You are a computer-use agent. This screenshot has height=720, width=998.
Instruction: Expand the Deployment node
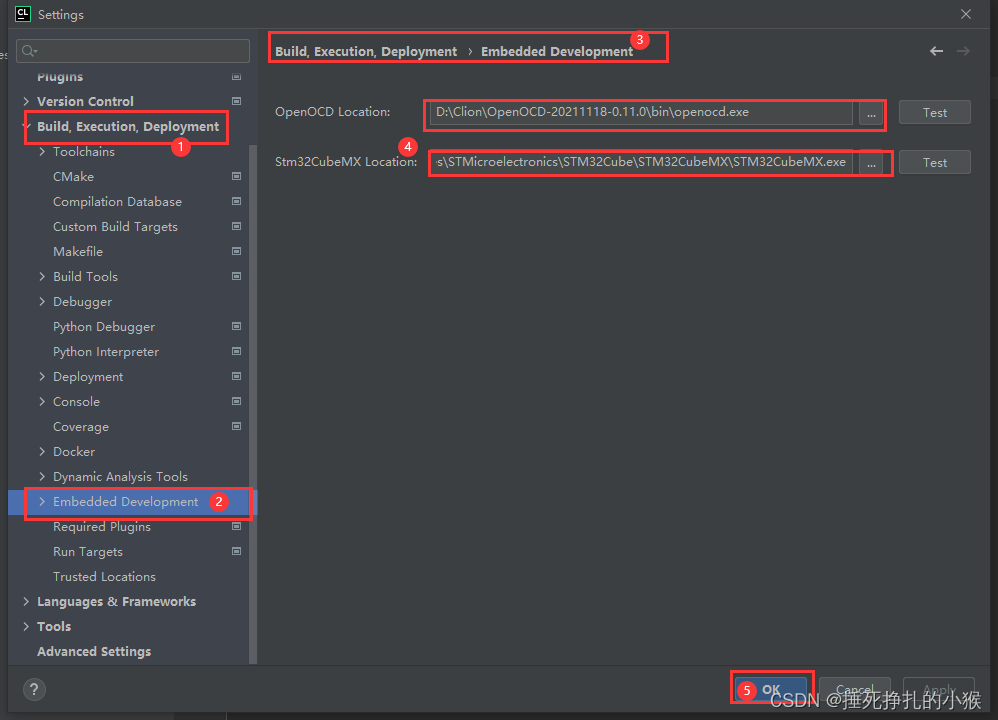(x=42, y=376)
